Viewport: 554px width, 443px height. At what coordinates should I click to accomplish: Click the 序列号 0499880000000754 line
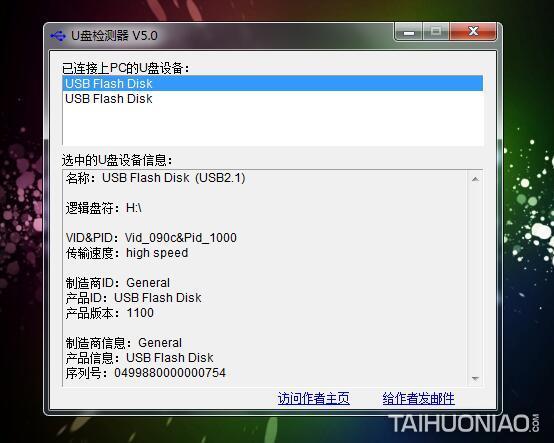(x=146, y=373)
